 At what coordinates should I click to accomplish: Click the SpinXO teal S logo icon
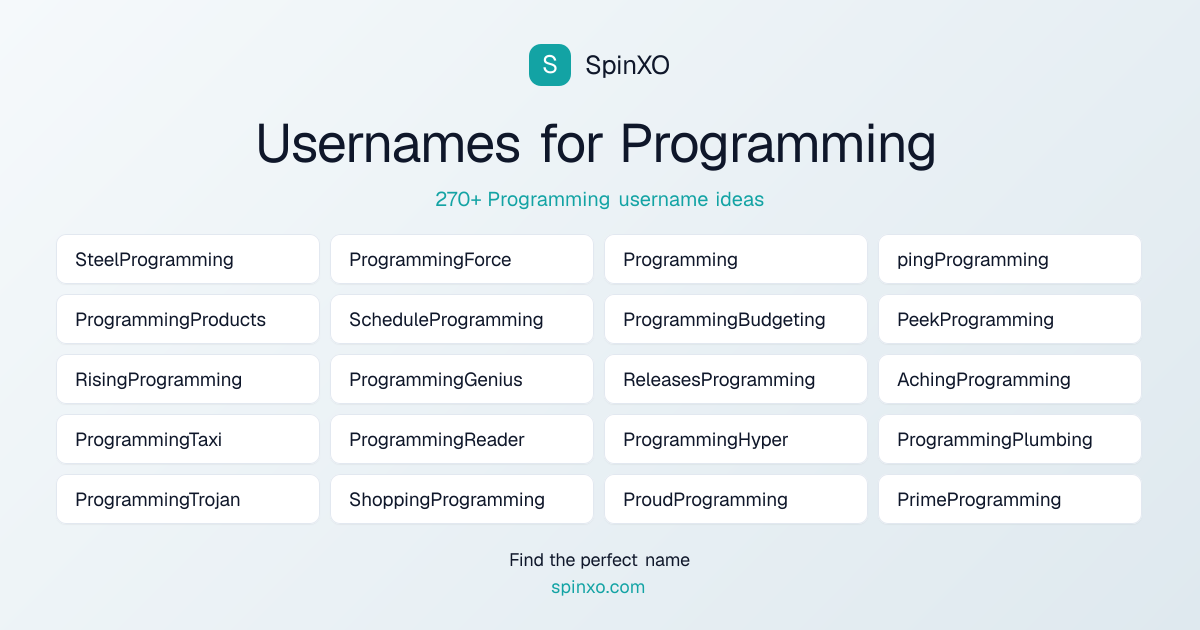click(550, 65)
